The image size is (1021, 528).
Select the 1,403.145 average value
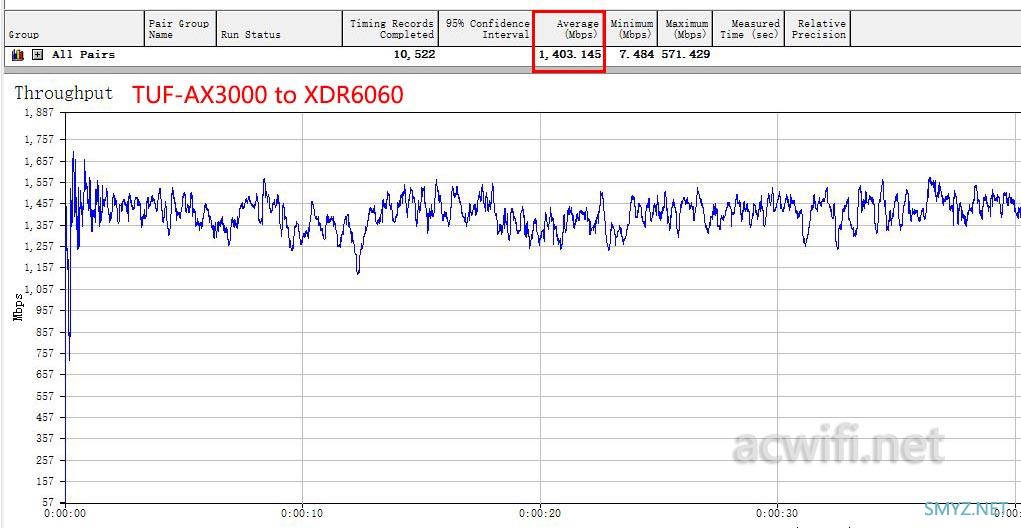pos(570,55)
